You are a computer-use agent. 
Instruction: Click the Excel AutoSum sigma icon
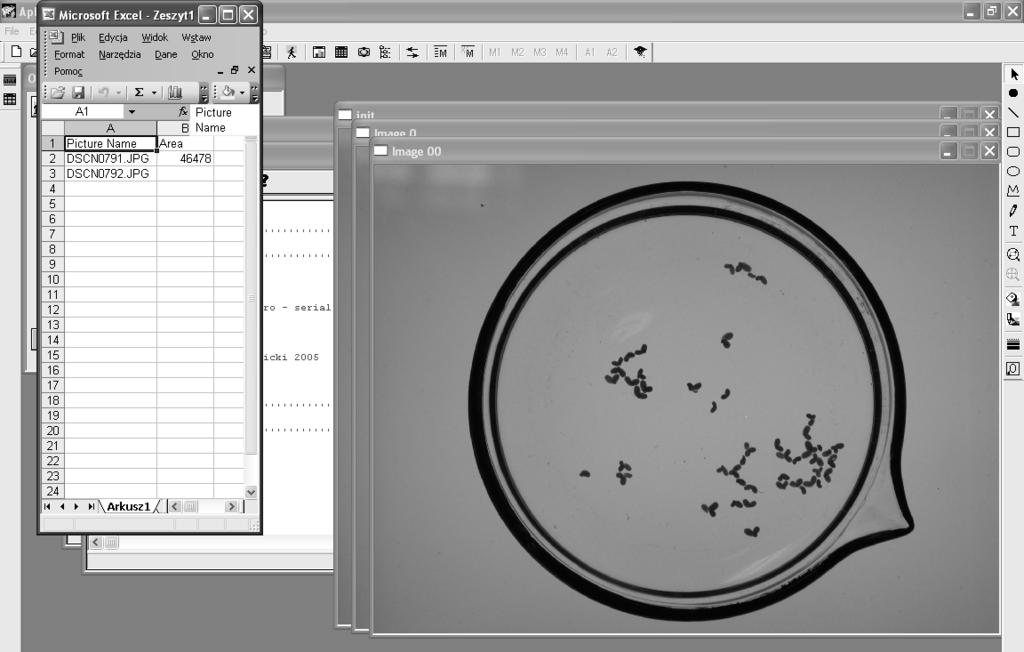click(139, 93)
